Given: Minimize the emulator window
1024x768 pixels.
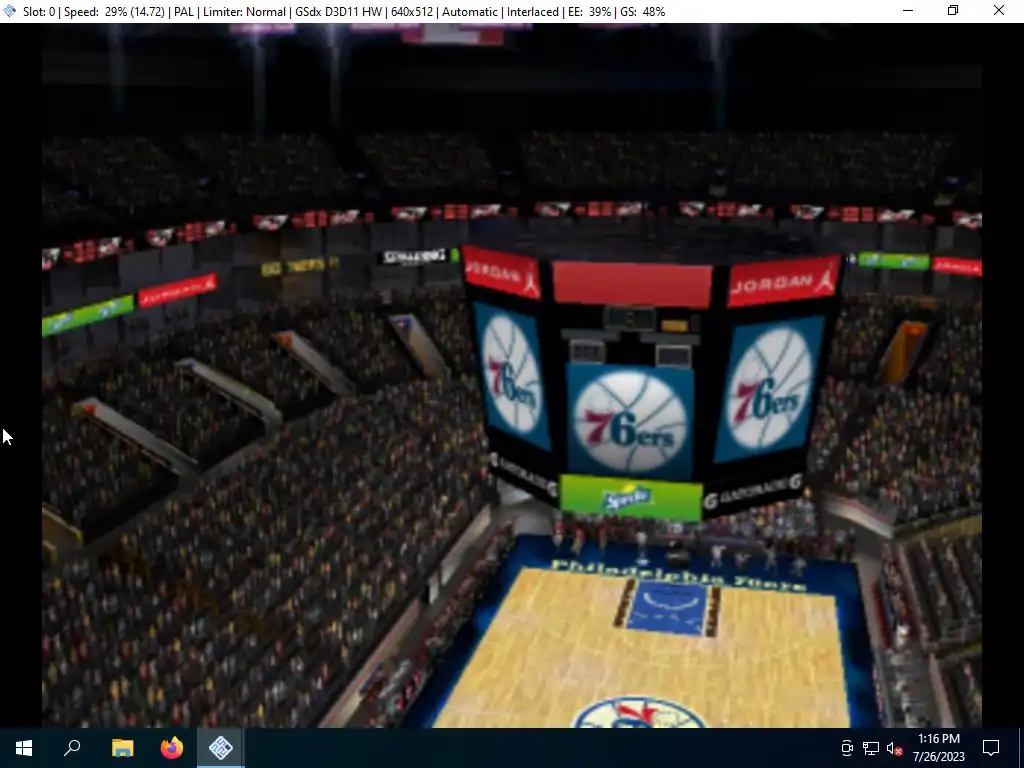Looking at the screenshot, I should 908,11.
